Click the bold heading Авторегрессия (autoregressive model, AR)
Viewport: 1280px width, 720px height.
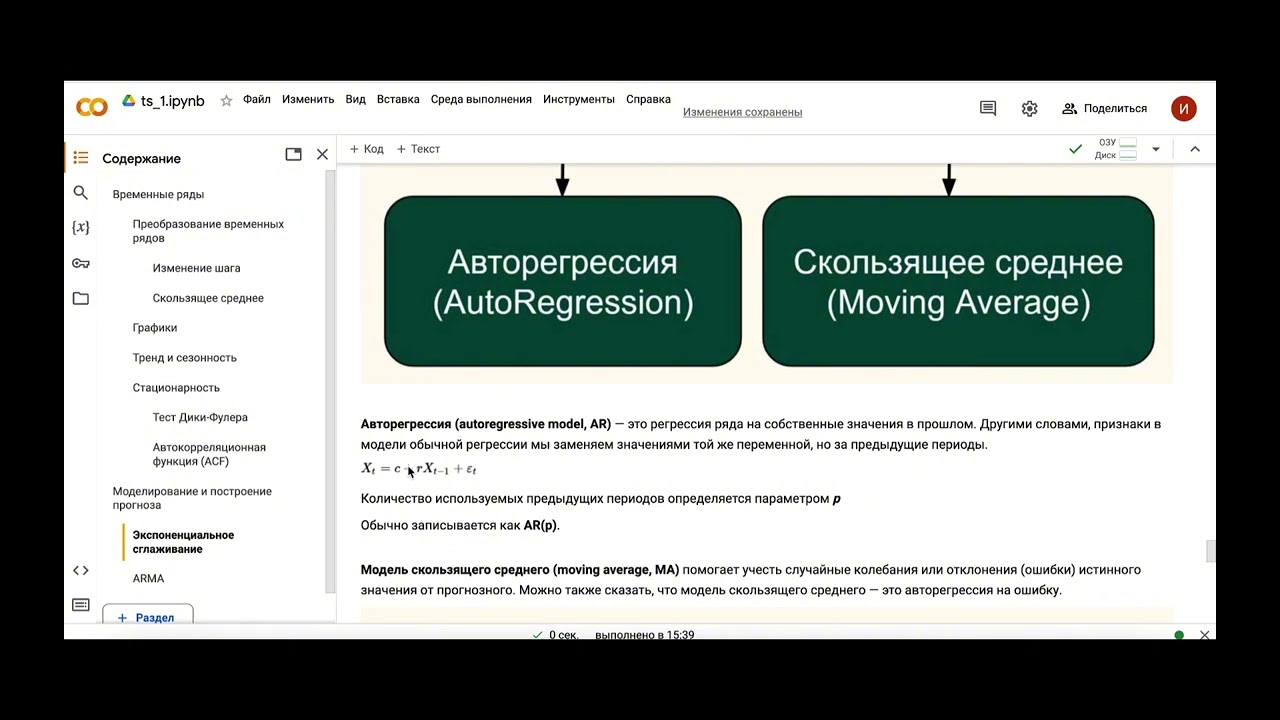(486, 424)
